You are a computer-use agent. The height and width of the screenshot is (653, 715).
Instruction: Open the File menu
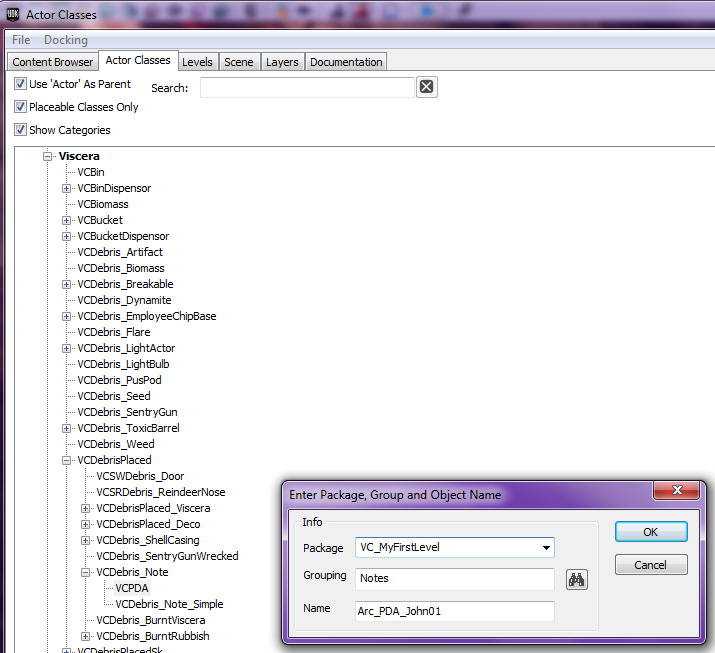coord(21,40)
